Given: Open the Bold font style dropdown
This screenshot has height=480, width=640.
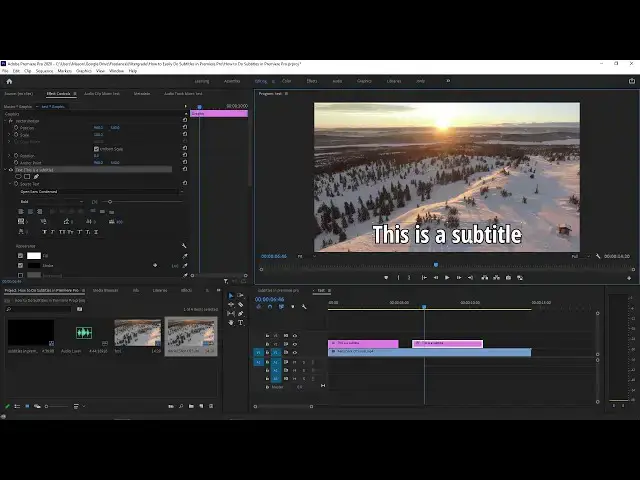Looking at the screenshot, I should pyautogui.click(x=50, y=201).
